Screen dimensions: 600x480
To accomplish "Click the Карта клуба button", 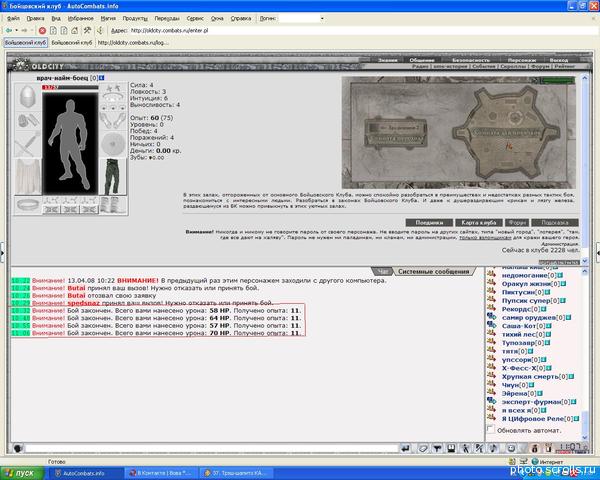I will (x=479, y=222).
